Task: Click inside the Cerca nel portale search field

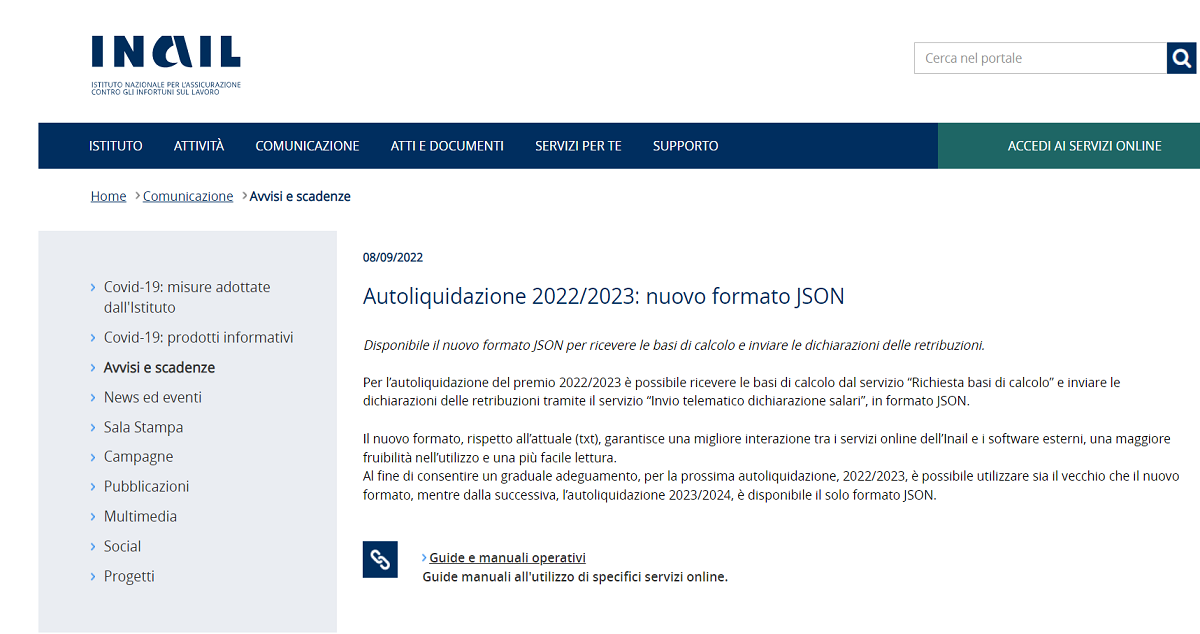Action: [1030, 57]
